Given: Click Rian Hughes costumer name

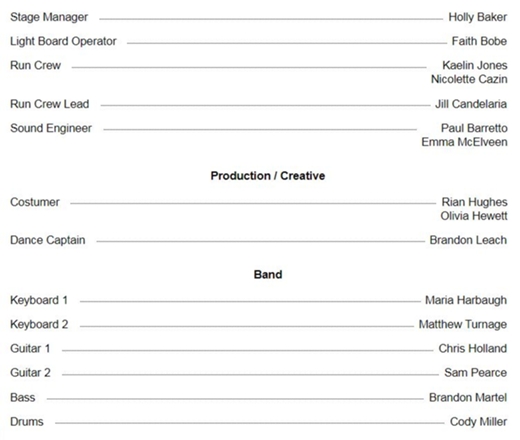Looking at the screenshot, I should [474, 202].
